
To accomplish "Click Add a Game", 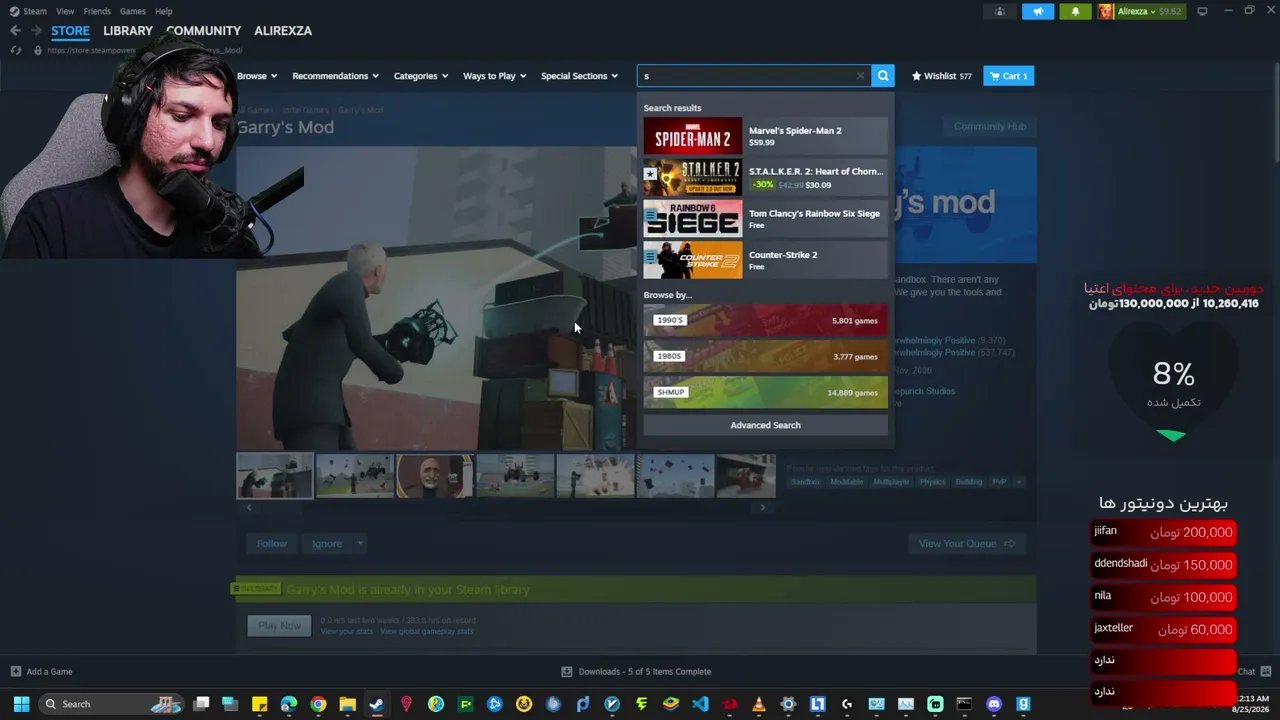I will [x=41, y=672].
